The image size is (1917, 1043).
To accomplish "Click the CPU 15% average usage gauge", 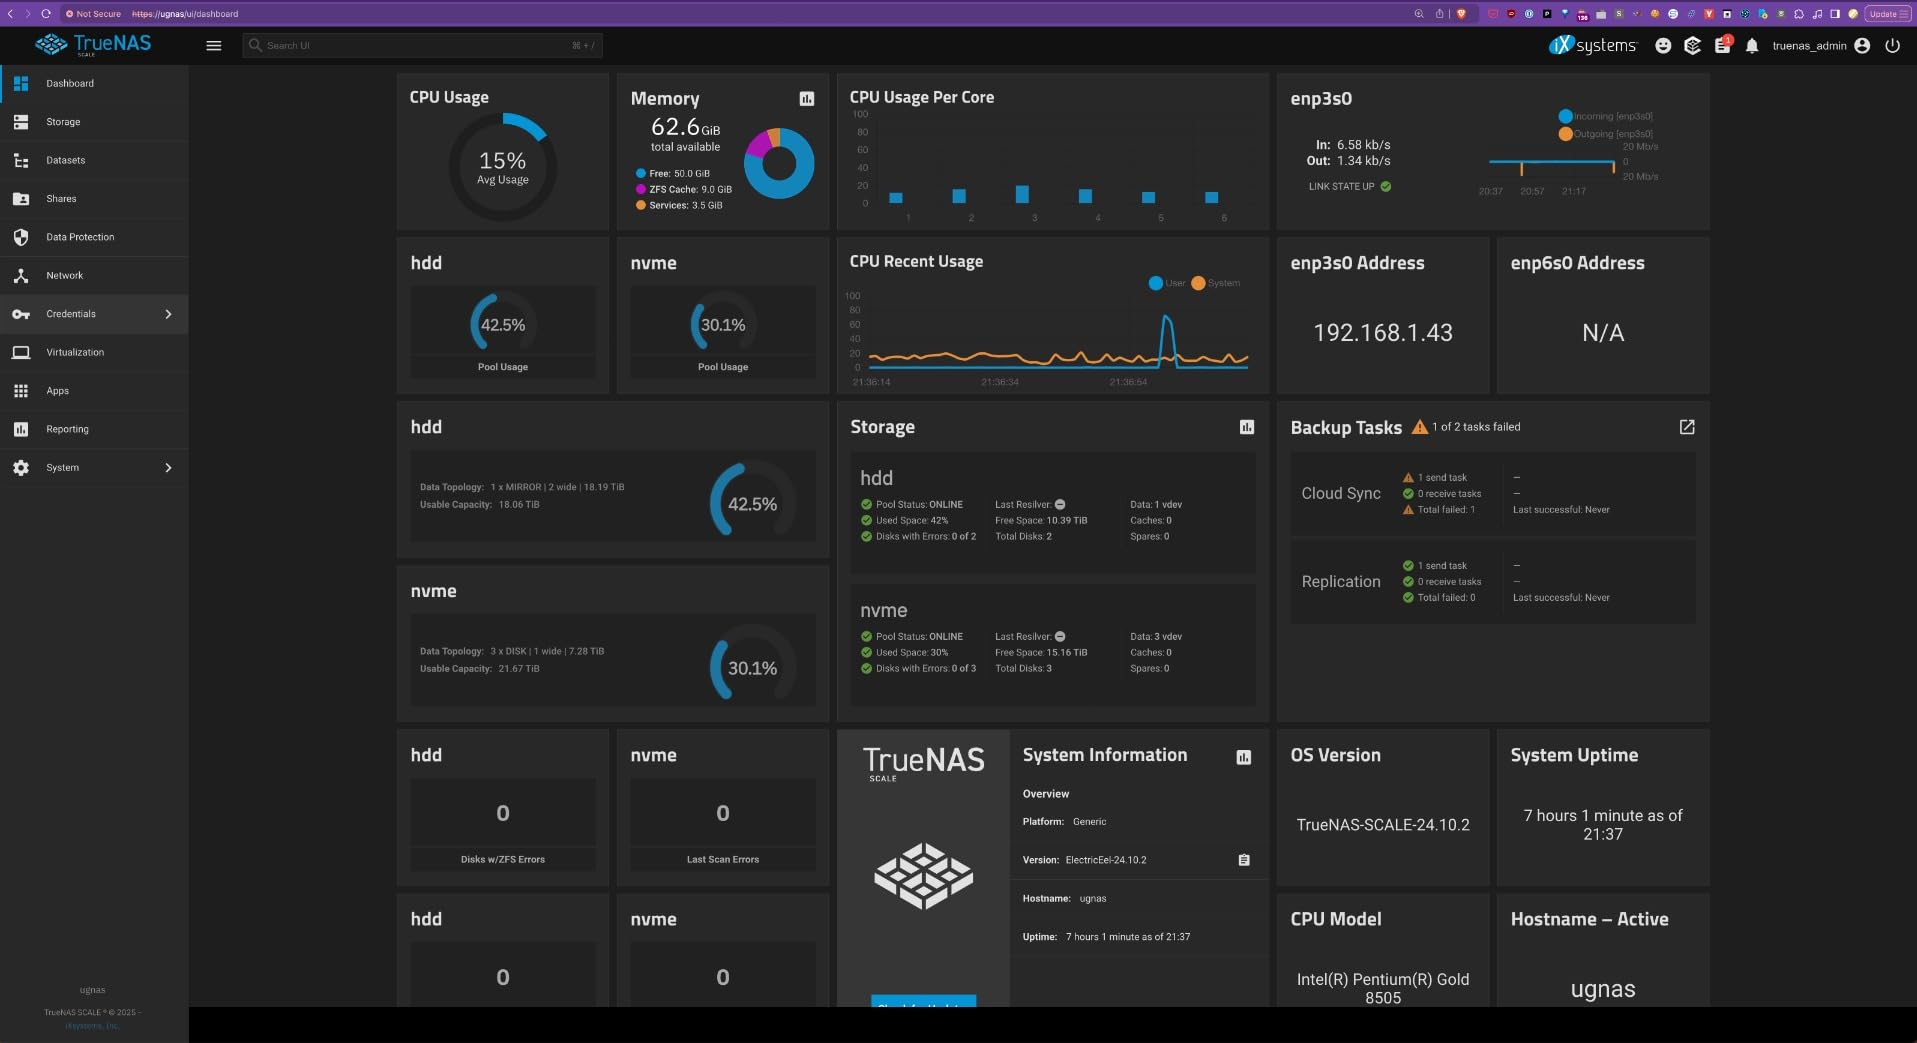I will click(502, 167).
